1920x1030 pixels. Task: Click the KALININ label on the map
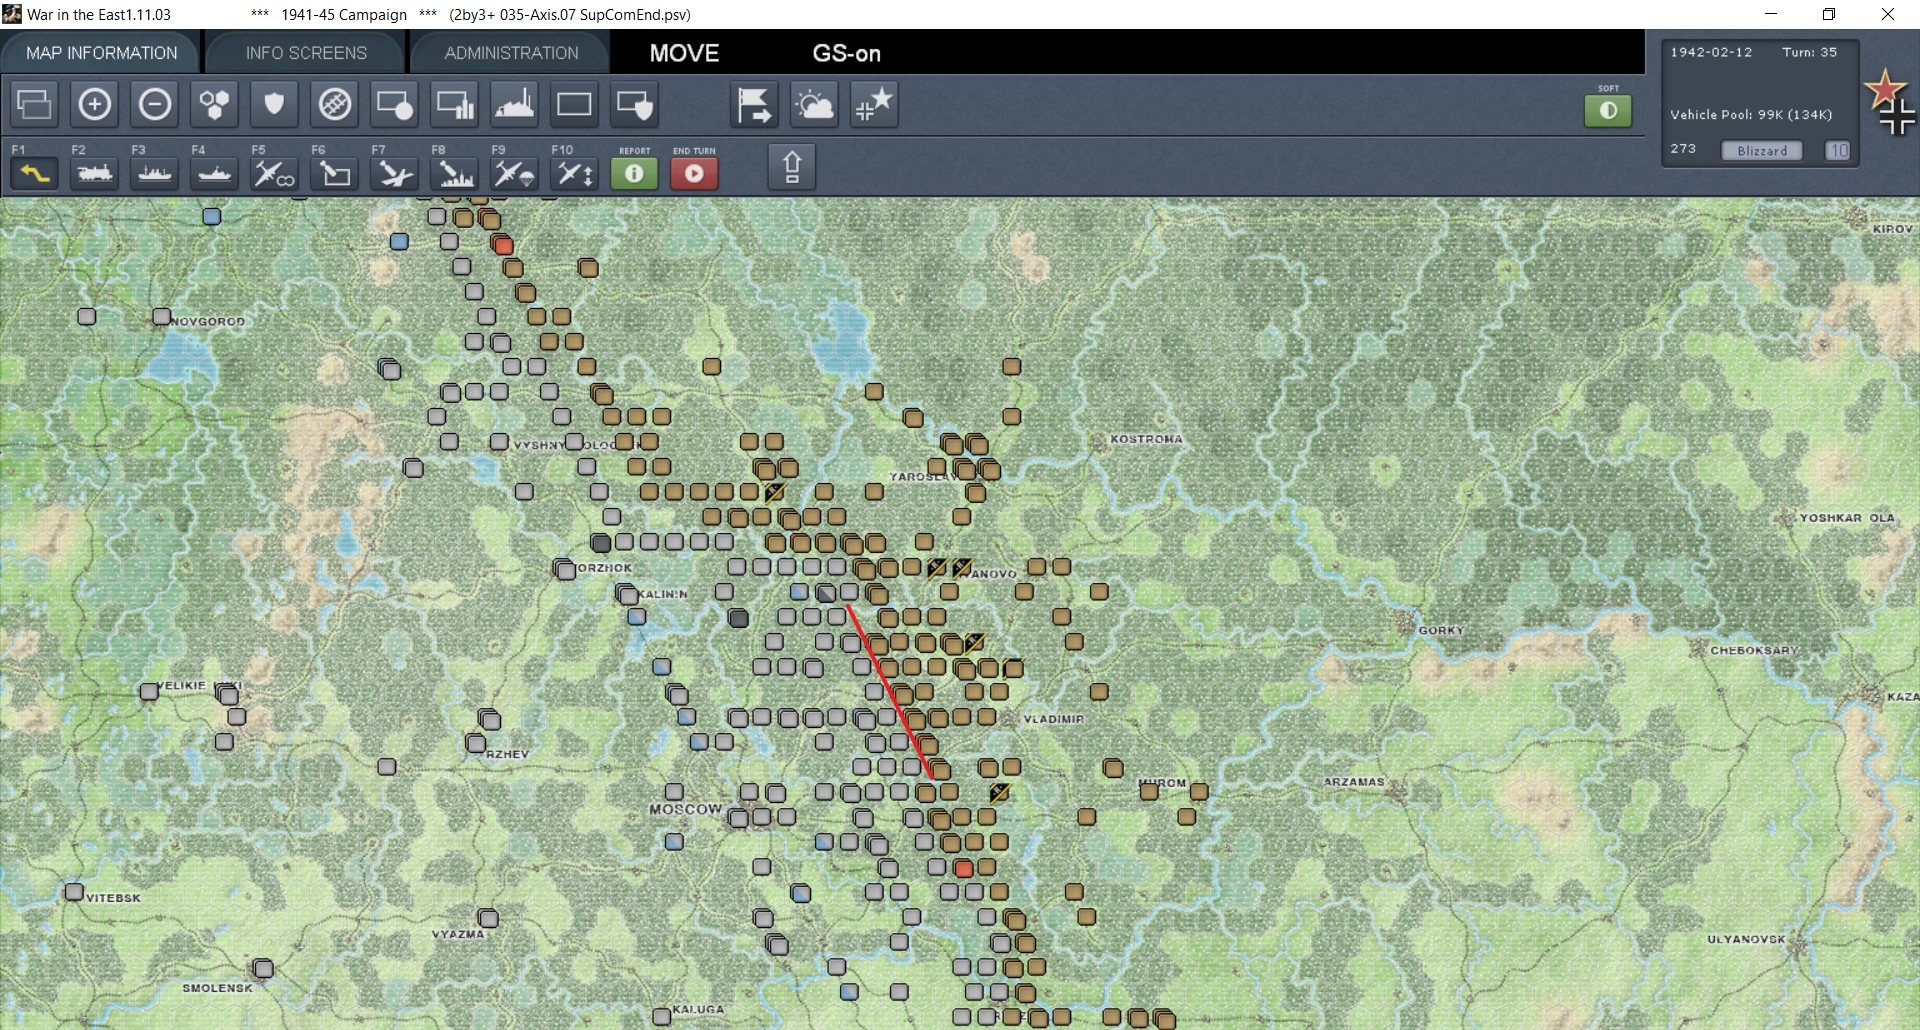(x=663, y=594)
